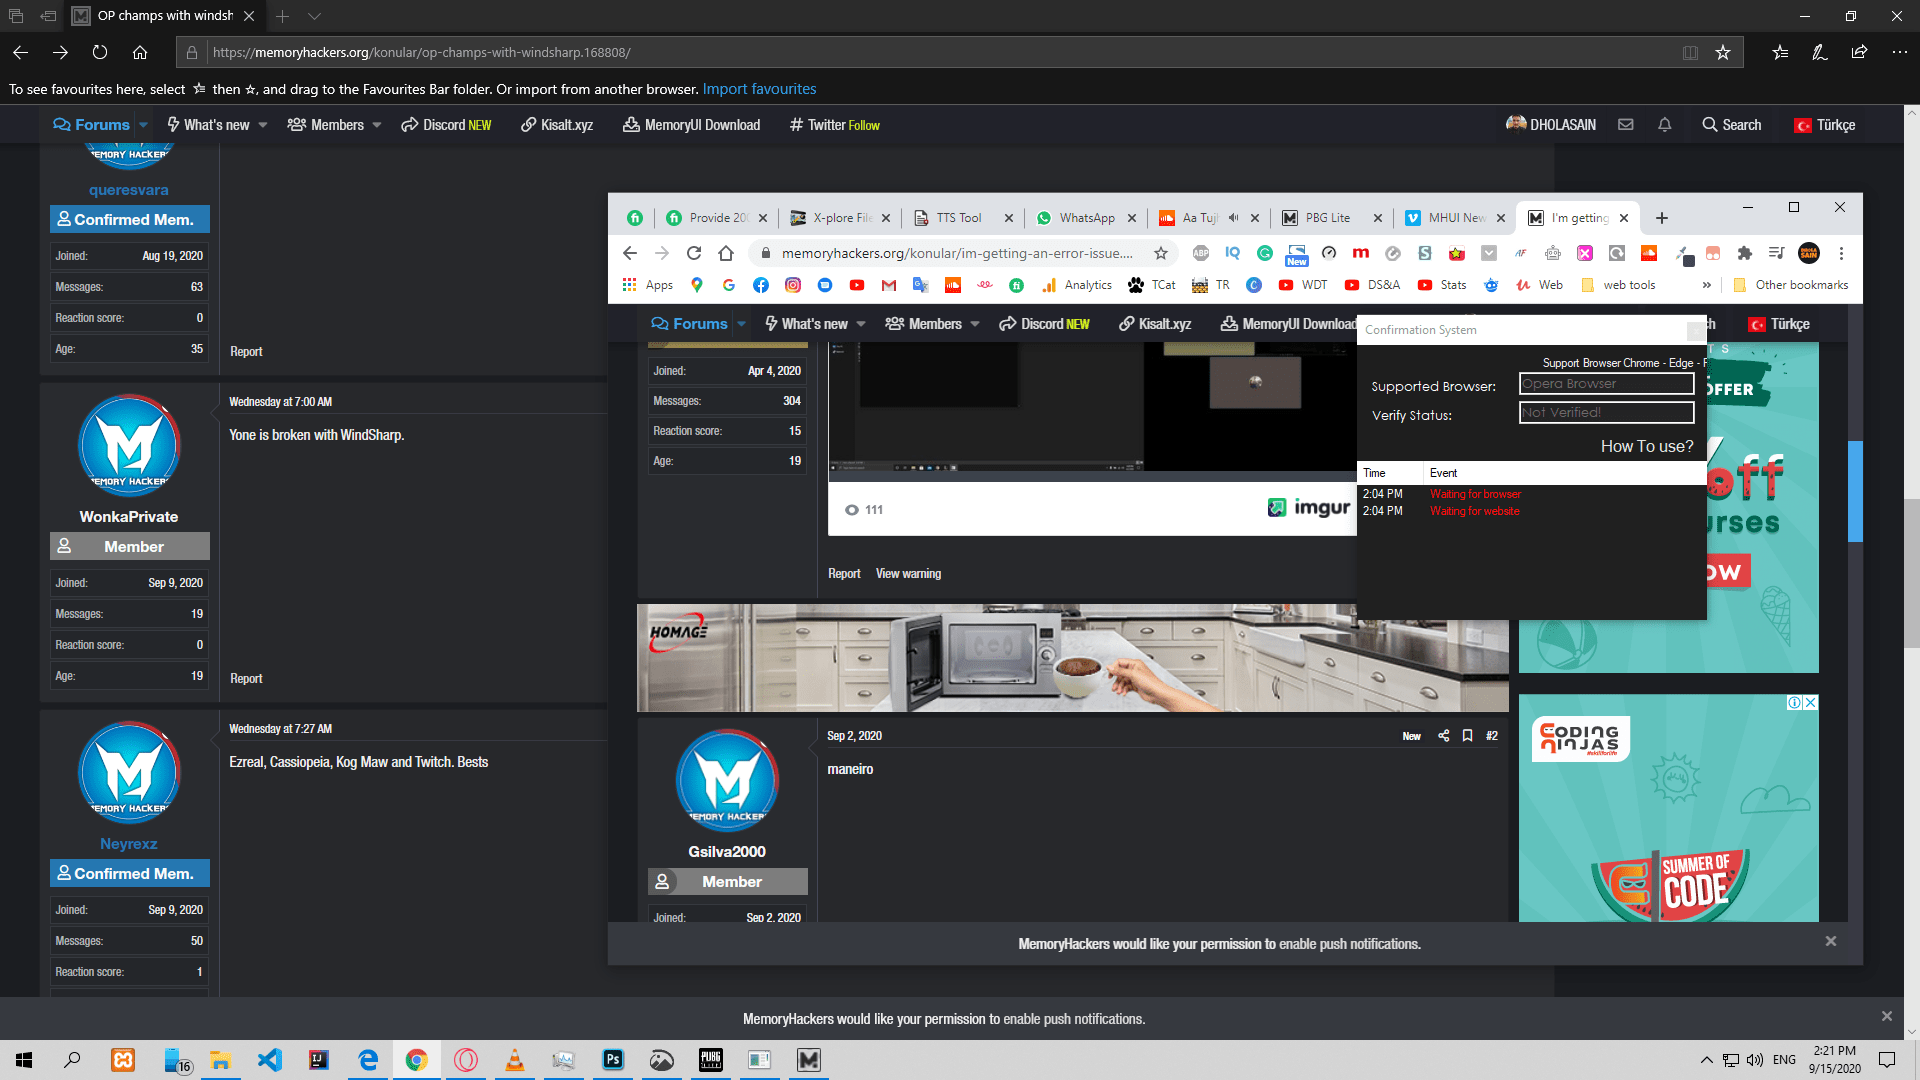
Task: Open forum Search
Action: 1732,125
